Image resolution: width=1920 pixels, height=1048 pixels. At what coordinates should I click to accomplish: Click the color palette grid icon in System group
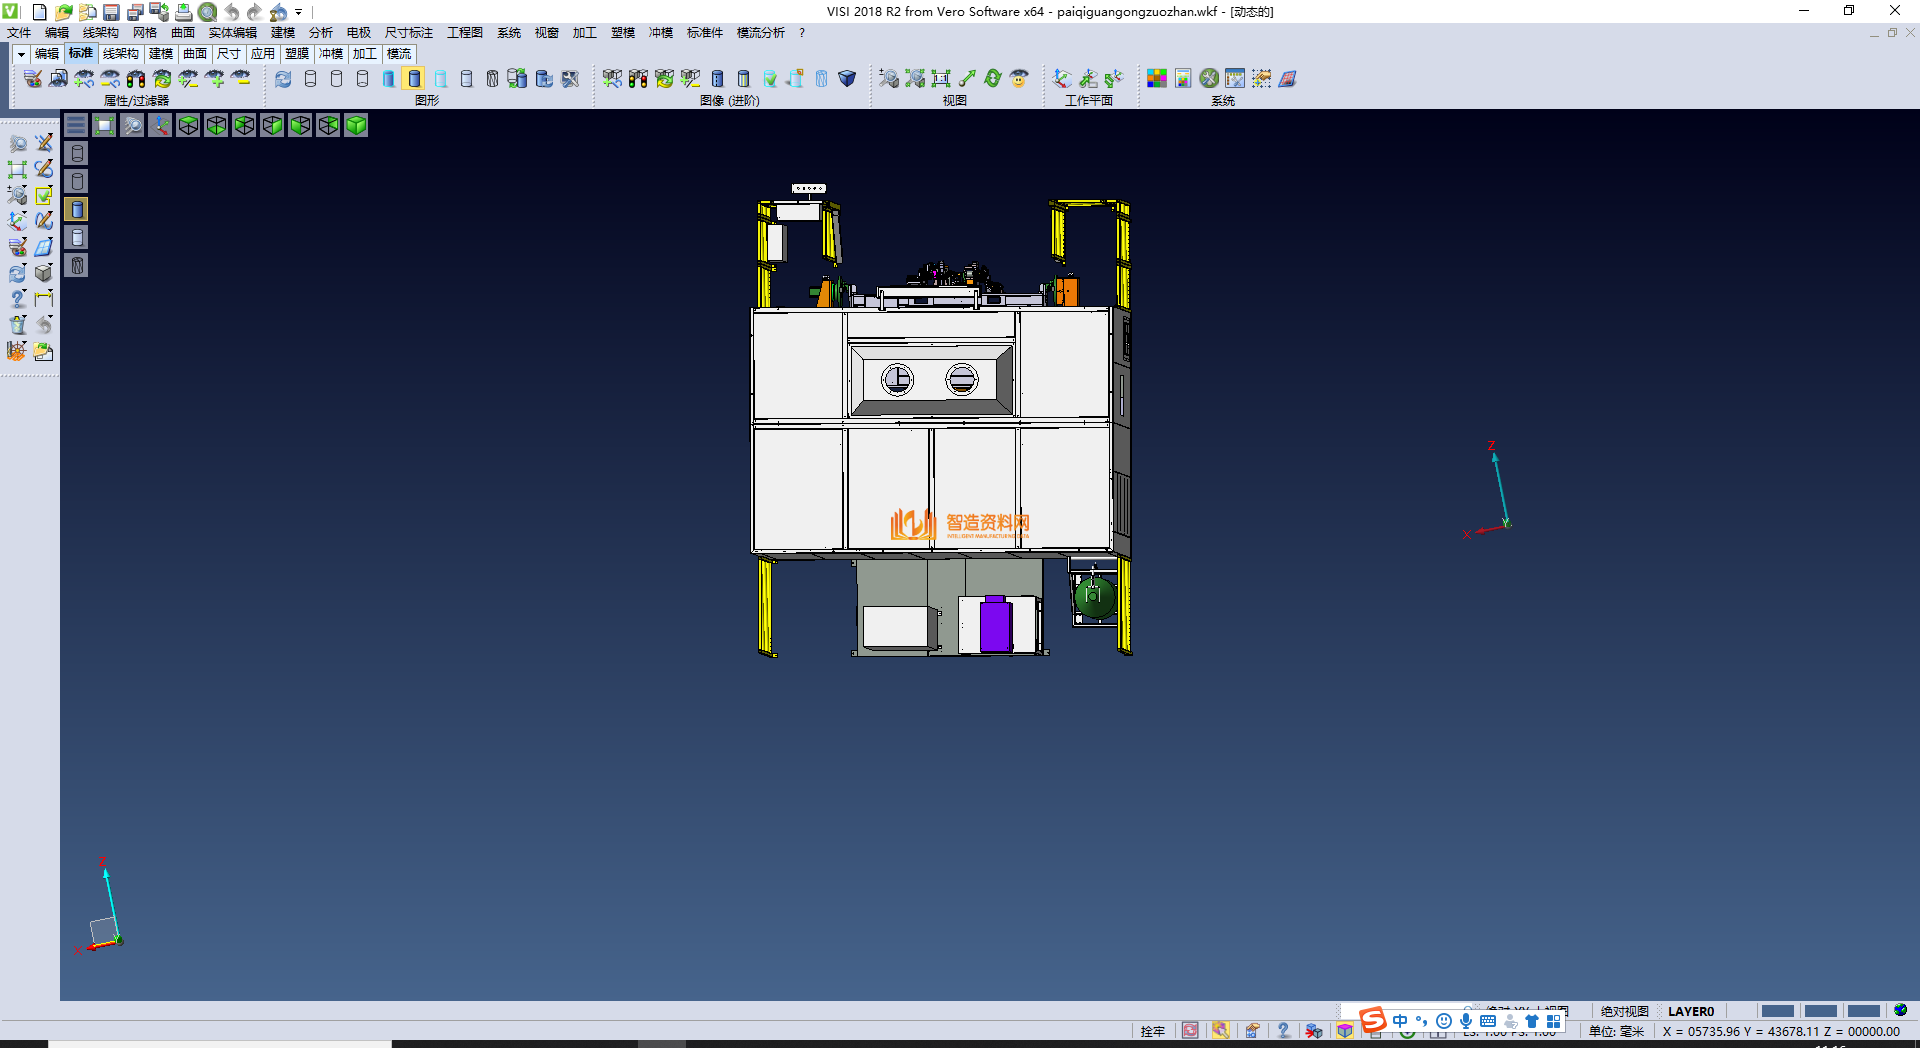point(1156,79)
